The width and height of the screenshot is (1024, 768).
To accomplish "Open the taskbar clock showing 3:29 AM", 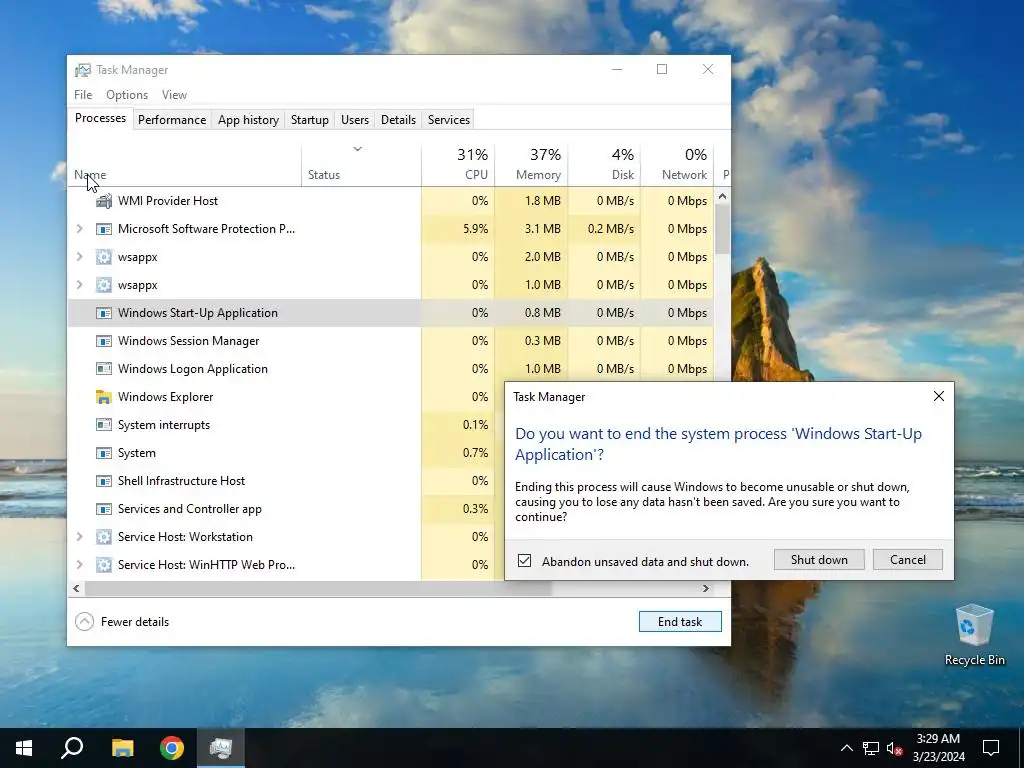I will tap(938, 748).
